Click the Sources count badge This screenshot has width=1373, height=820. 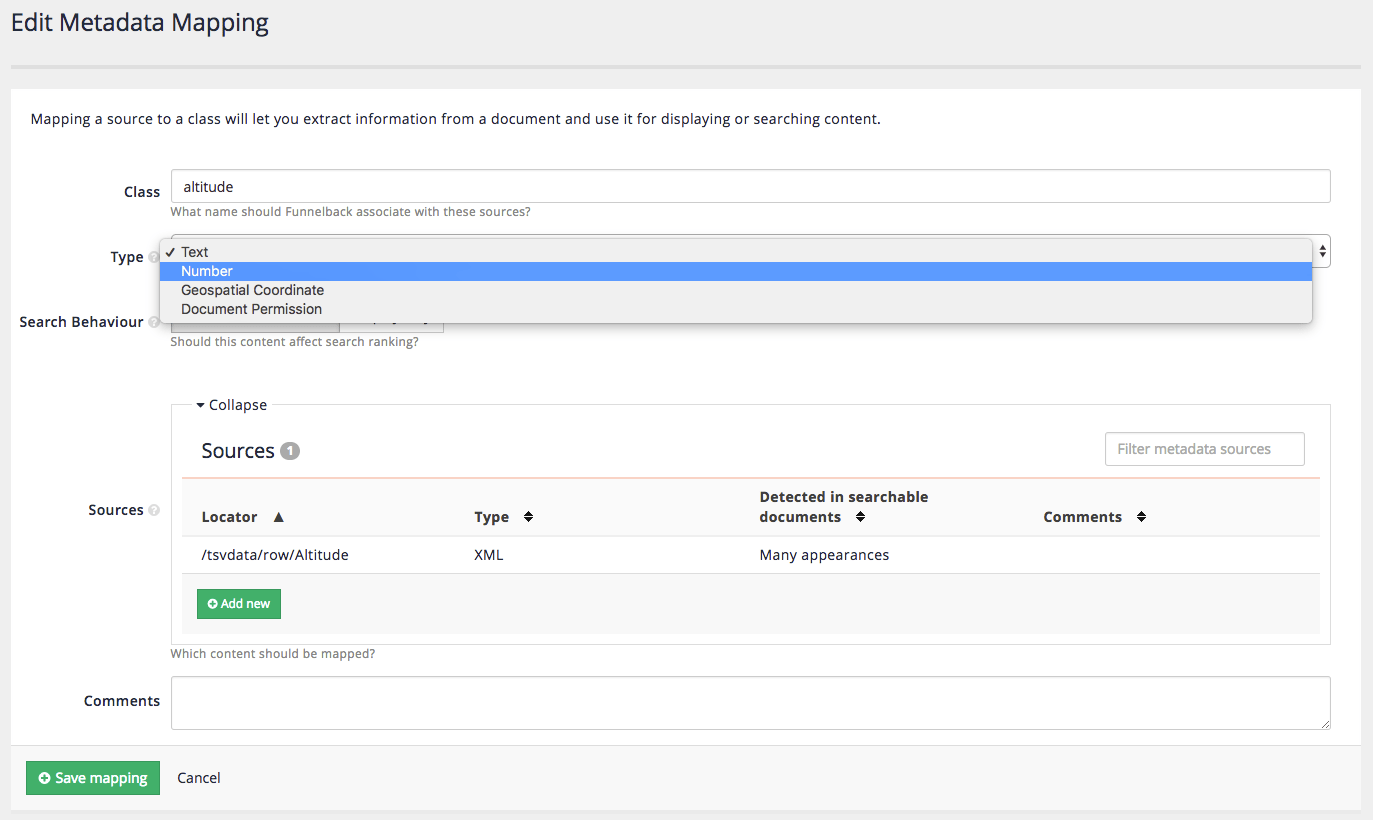coord(290,451)
